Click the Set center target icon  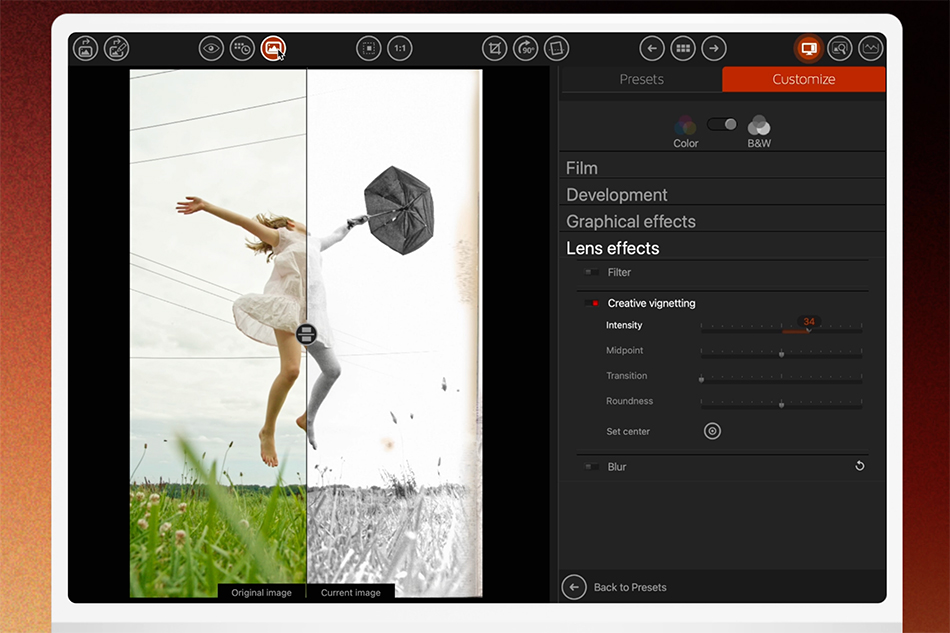712,431
